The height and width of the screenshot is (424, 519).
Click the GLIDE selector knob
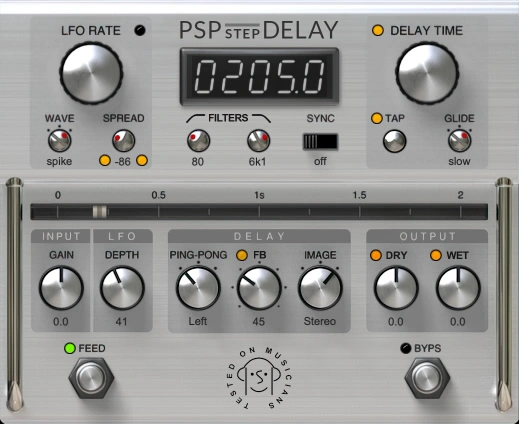point(459,141)
